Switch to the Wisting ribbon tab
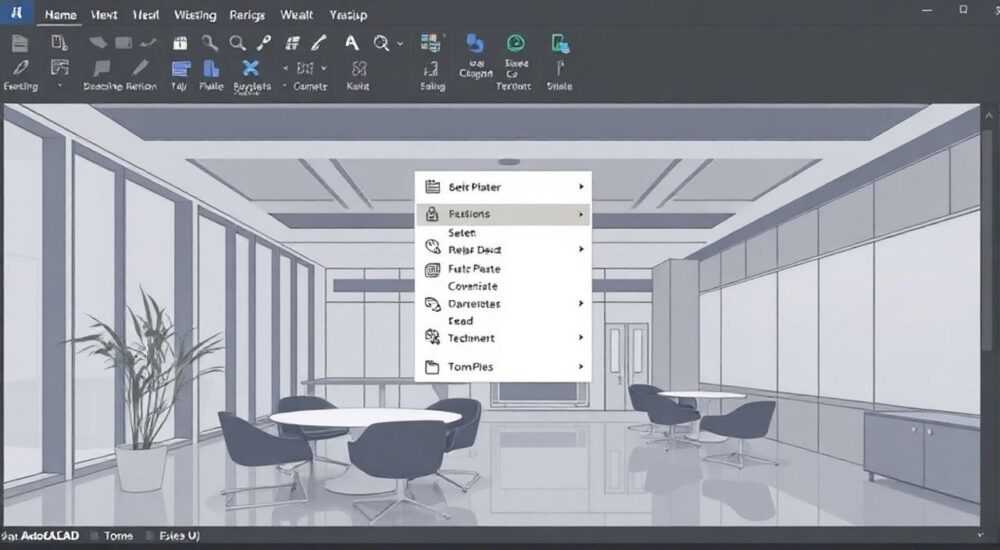 coord(195,15)
